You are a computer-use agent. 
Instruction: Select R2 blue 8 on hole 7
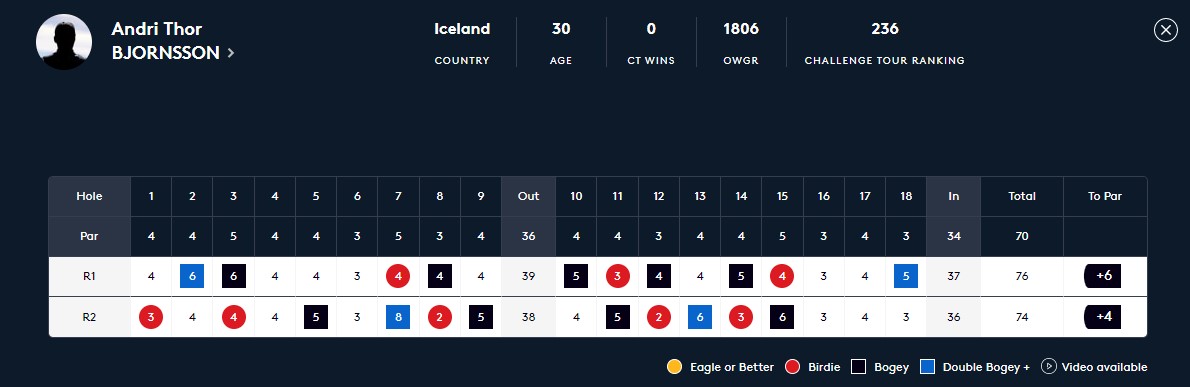398,316
